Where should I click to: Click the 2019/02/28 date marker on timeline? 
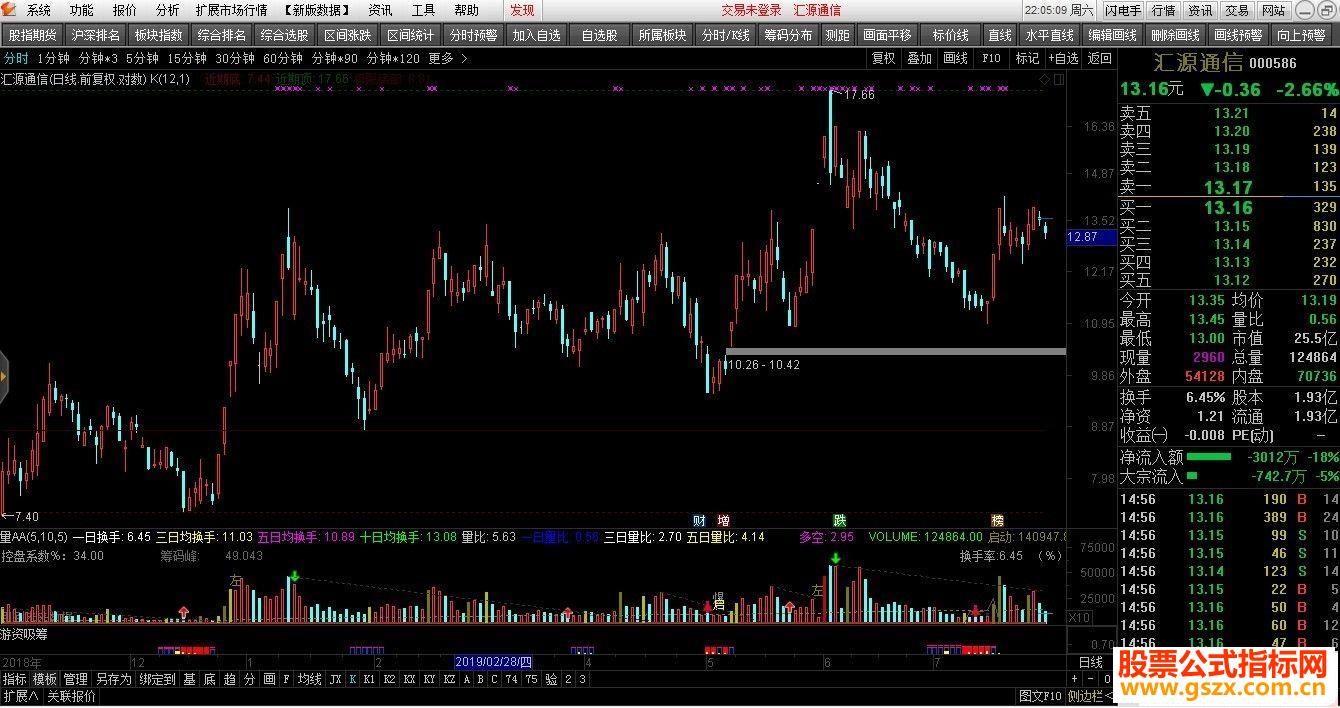(494, 662)
